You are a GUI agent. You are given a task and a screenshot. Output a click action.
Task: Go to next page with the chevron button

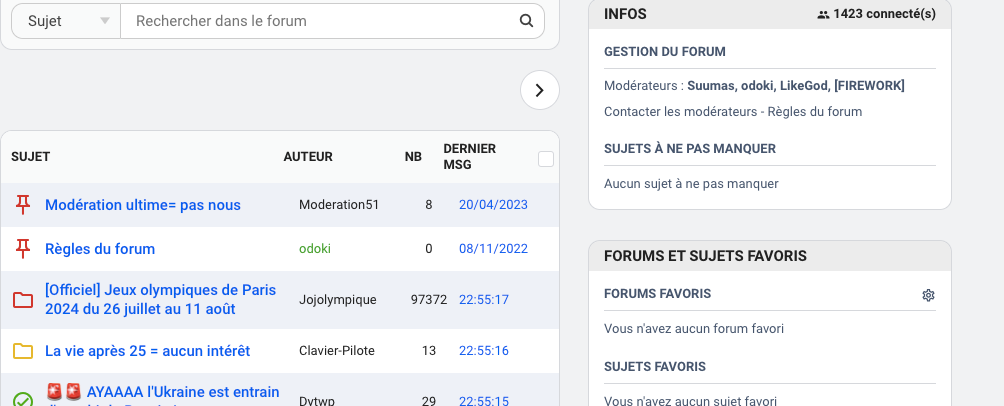[x=540, y=90]
